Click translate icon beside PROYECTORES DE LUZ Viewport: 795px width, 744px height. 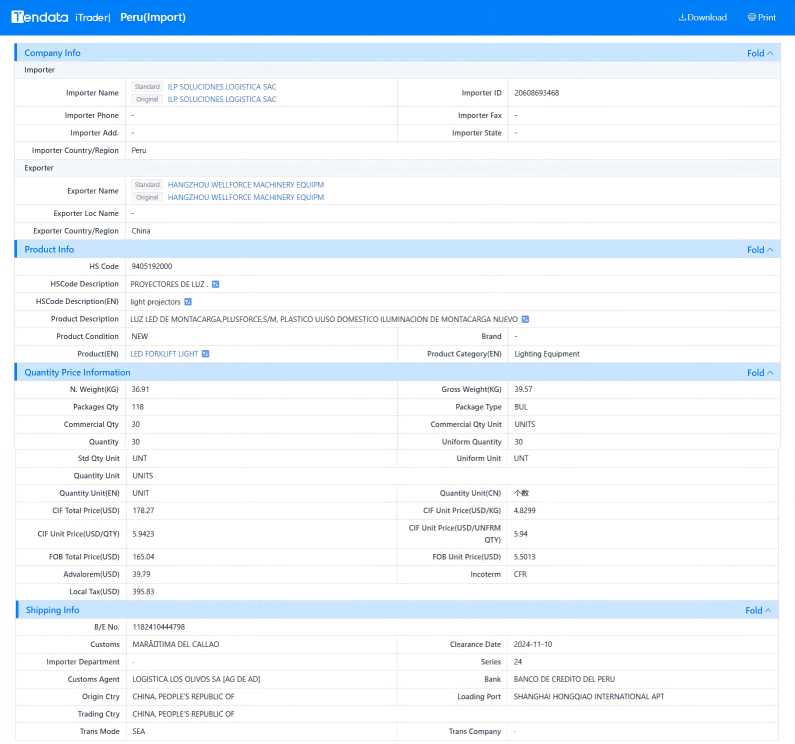pos(215,284)
